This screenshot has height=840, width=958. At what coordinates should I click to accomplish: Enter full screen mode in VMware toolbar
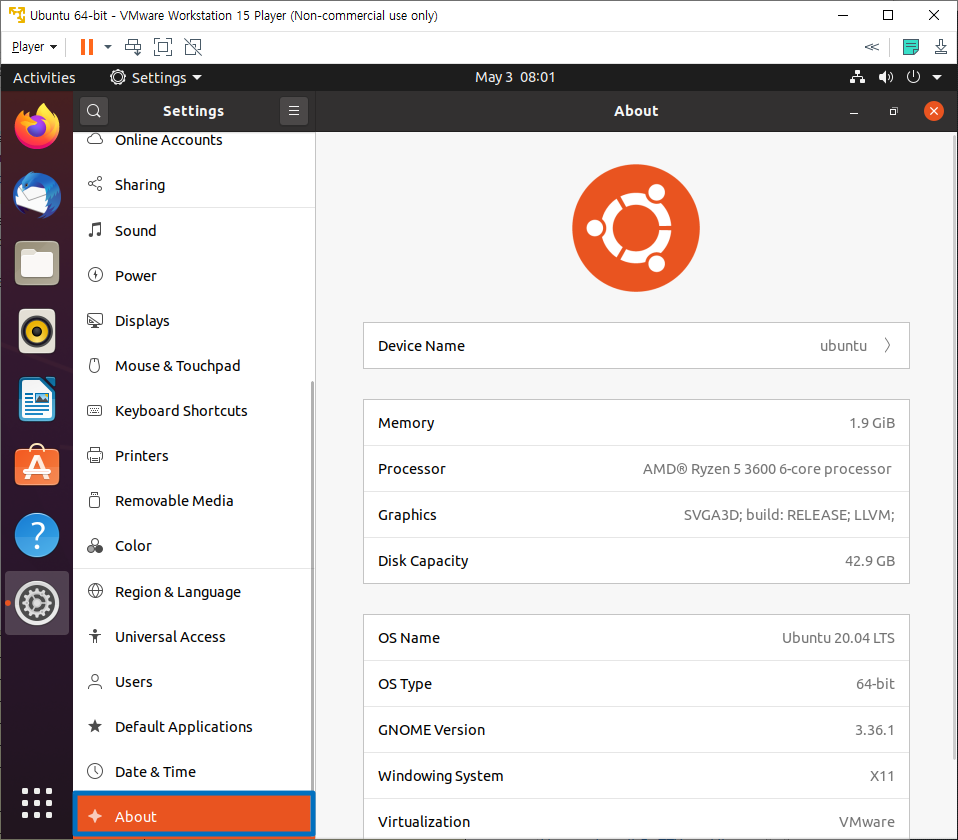[x=163, y=47]
